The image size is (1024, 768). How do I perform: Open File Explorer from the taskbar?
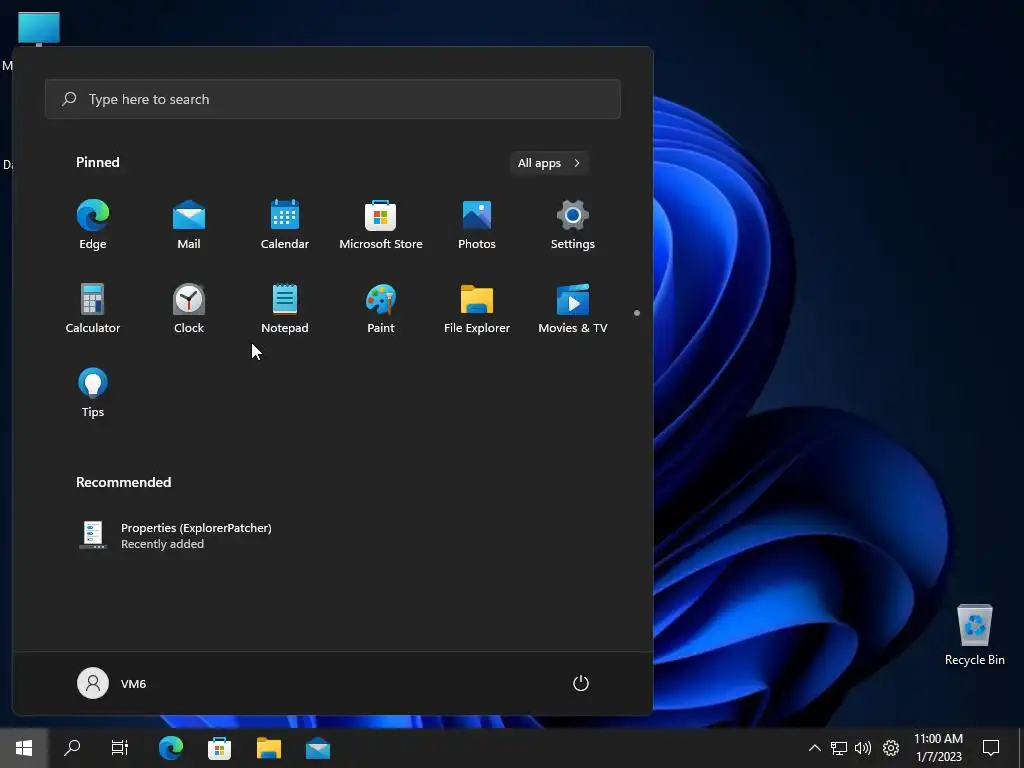tap(268, 748)
